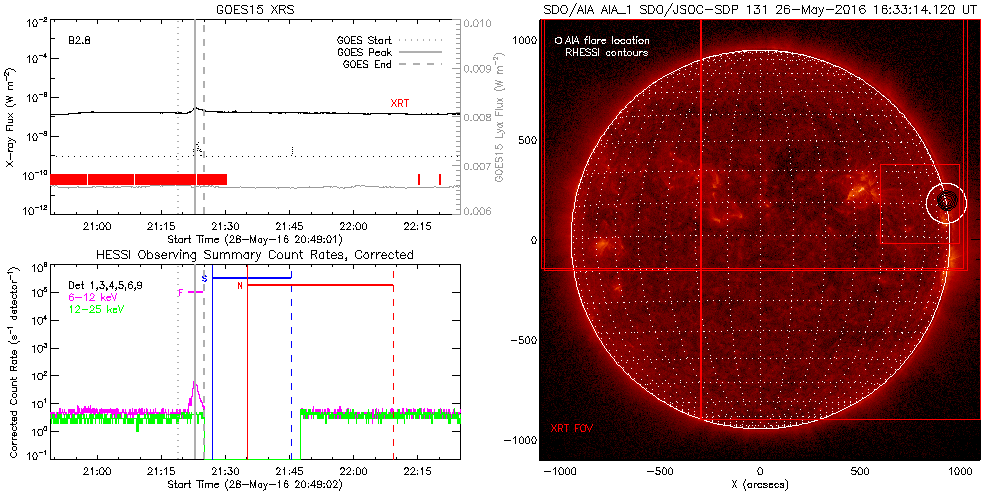Select the GOES Peak legend entry
The width and height of the screenshot is (1000, 500).
pyautogui.click(x=363, y=52)
